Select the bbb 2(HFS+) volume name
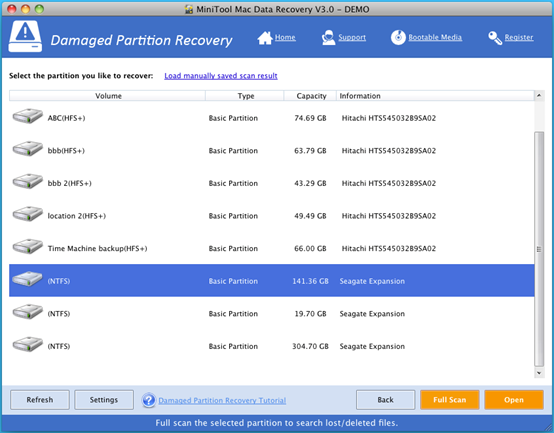The height and width of the screenshot is (433, 554). [70, 183]
